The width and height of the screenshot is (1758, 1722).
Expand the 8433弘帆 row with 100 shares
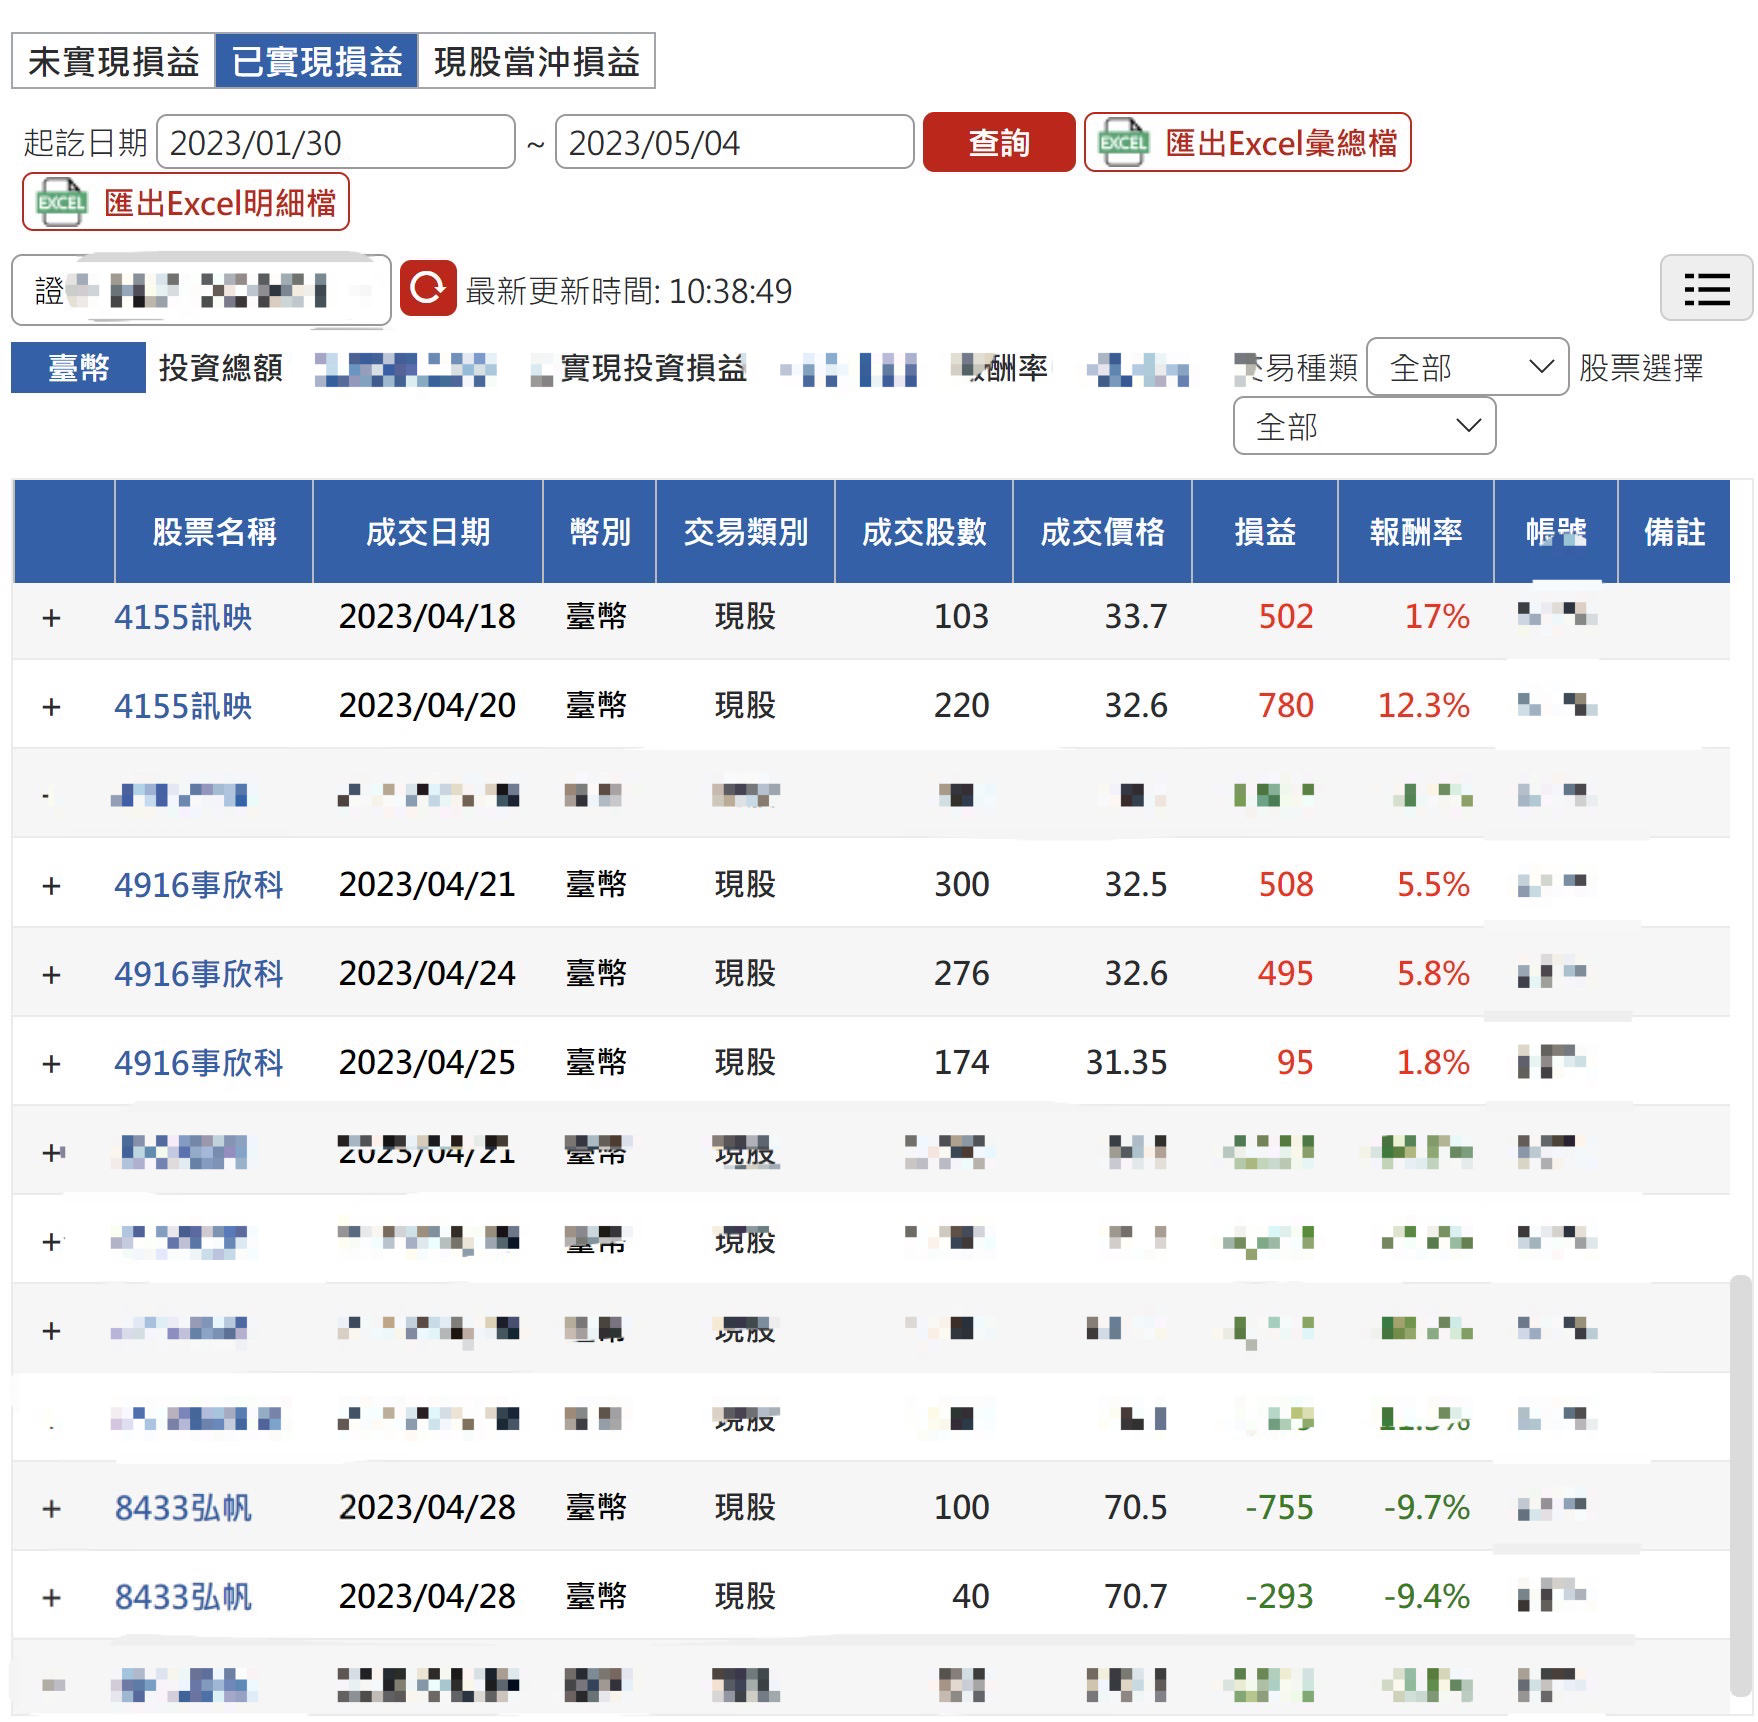52,1509
